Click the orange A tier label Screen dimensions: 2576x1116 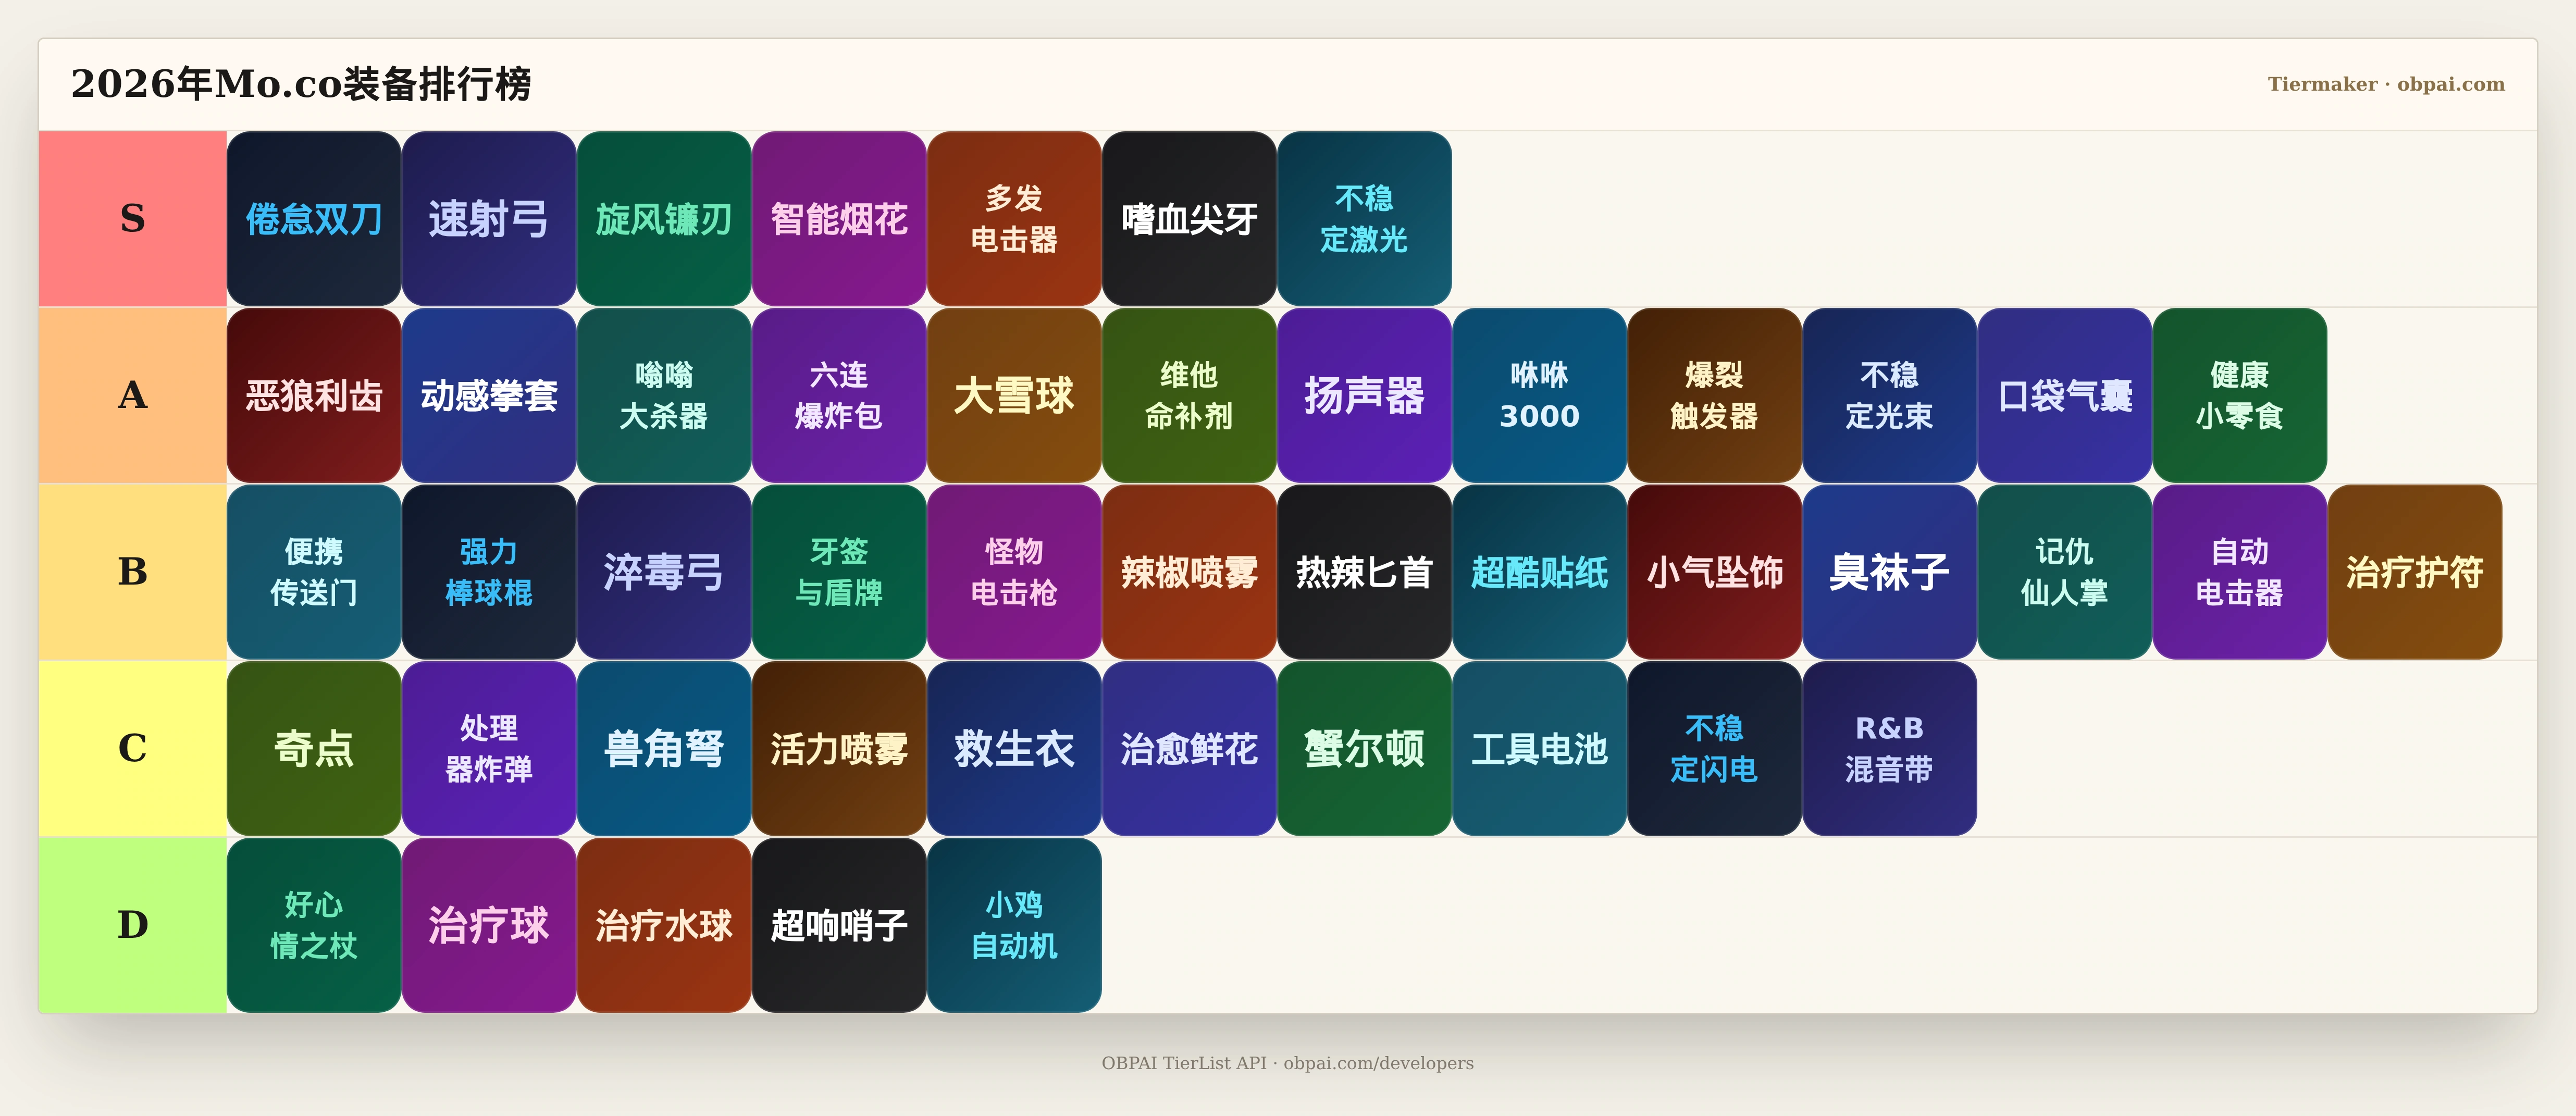click(133, 396)
